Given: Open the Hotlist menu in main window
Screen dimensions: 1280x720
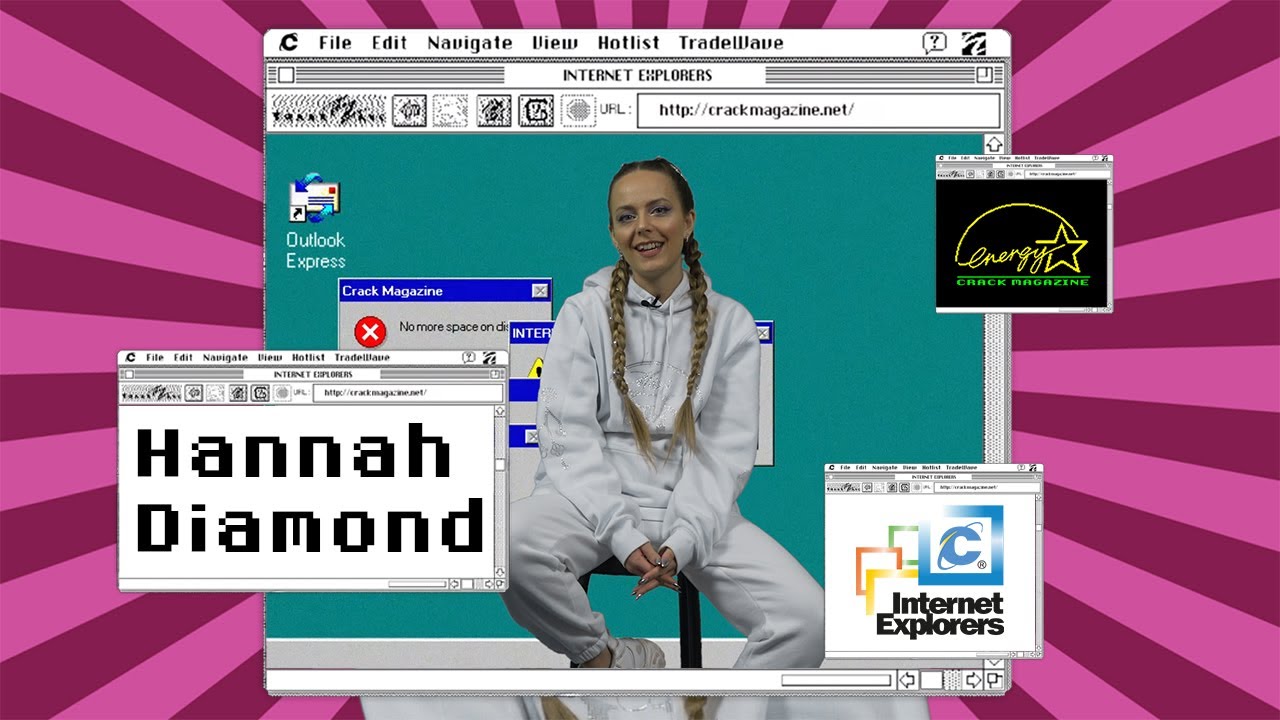Looking at the screenshot, I should pos(629,43).
